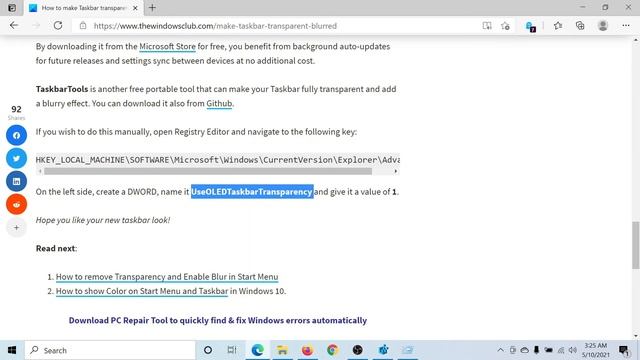This screenshot has height=360, width=640.
Task: Click left arrow of code scrollbar
Action: pos(40,171)
